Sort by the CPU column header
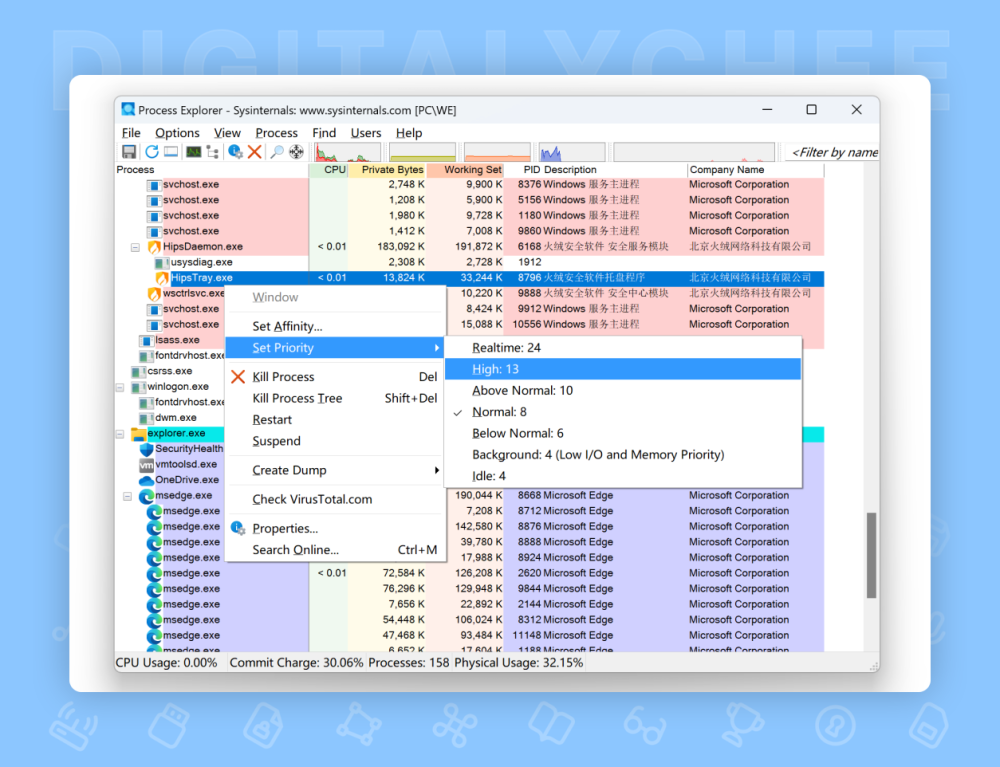 (328, 170)
